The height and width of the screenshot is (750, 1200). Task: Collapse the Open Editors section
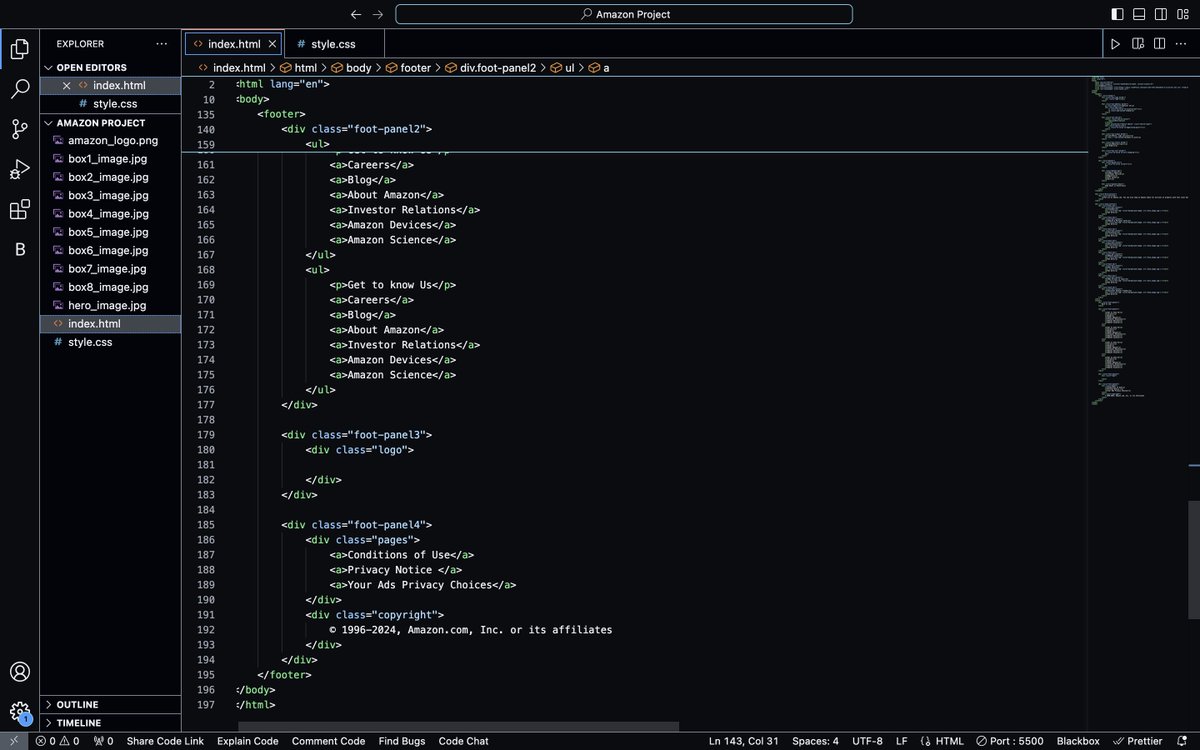tap(110, 67)
